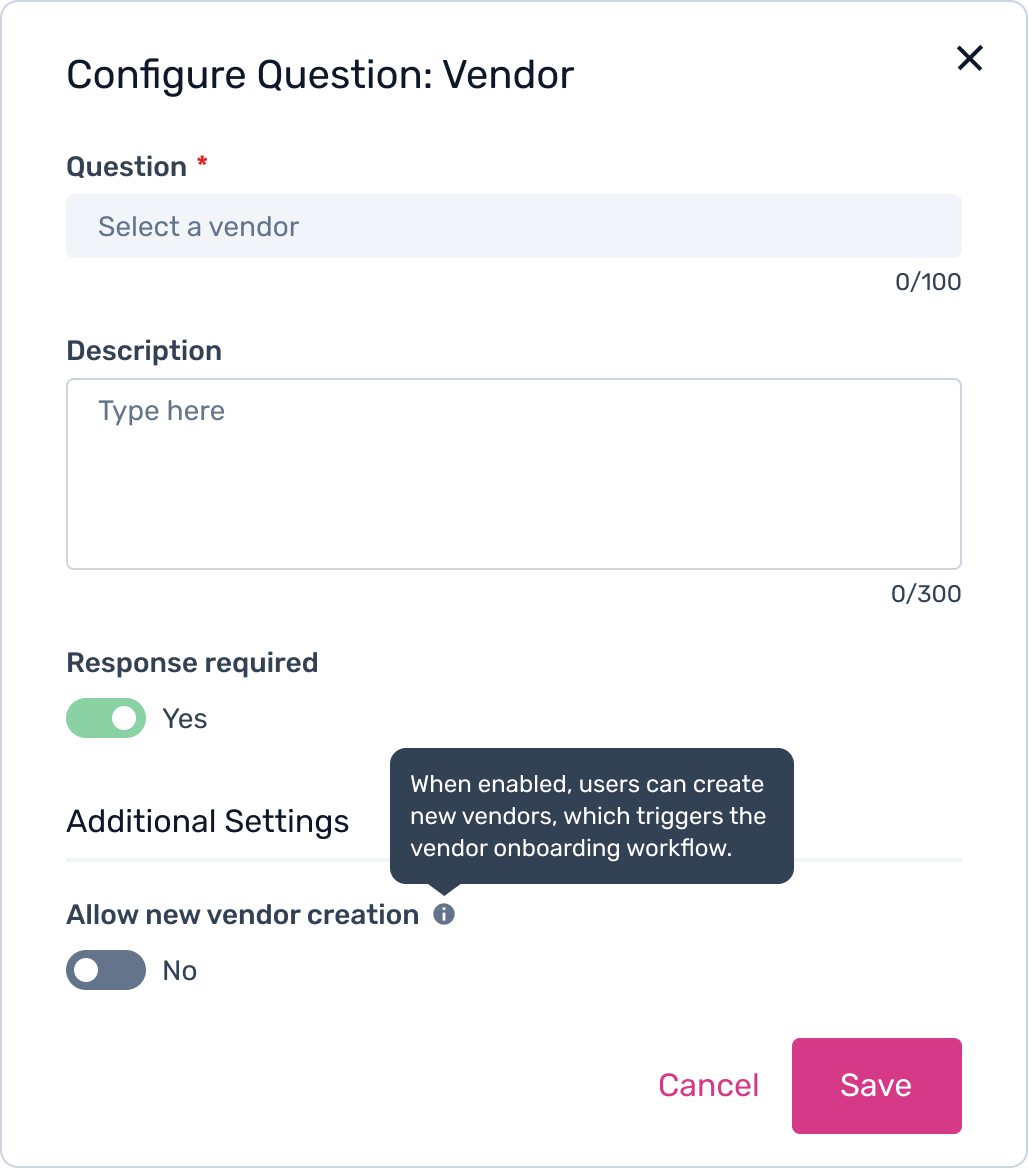Click the 'No' label beside vendor creation toggle

click(180, 971)
